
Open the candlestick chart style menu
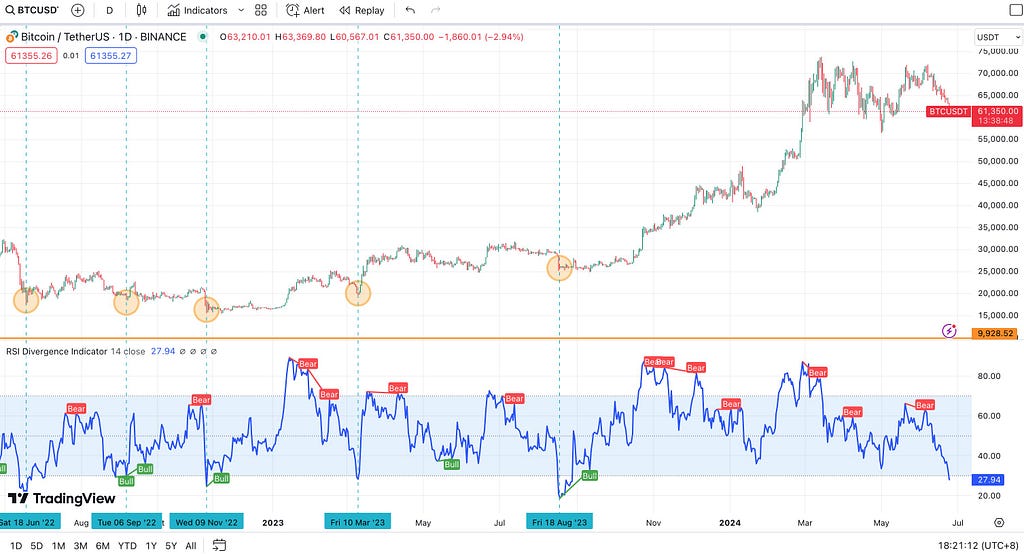point(142,10)
